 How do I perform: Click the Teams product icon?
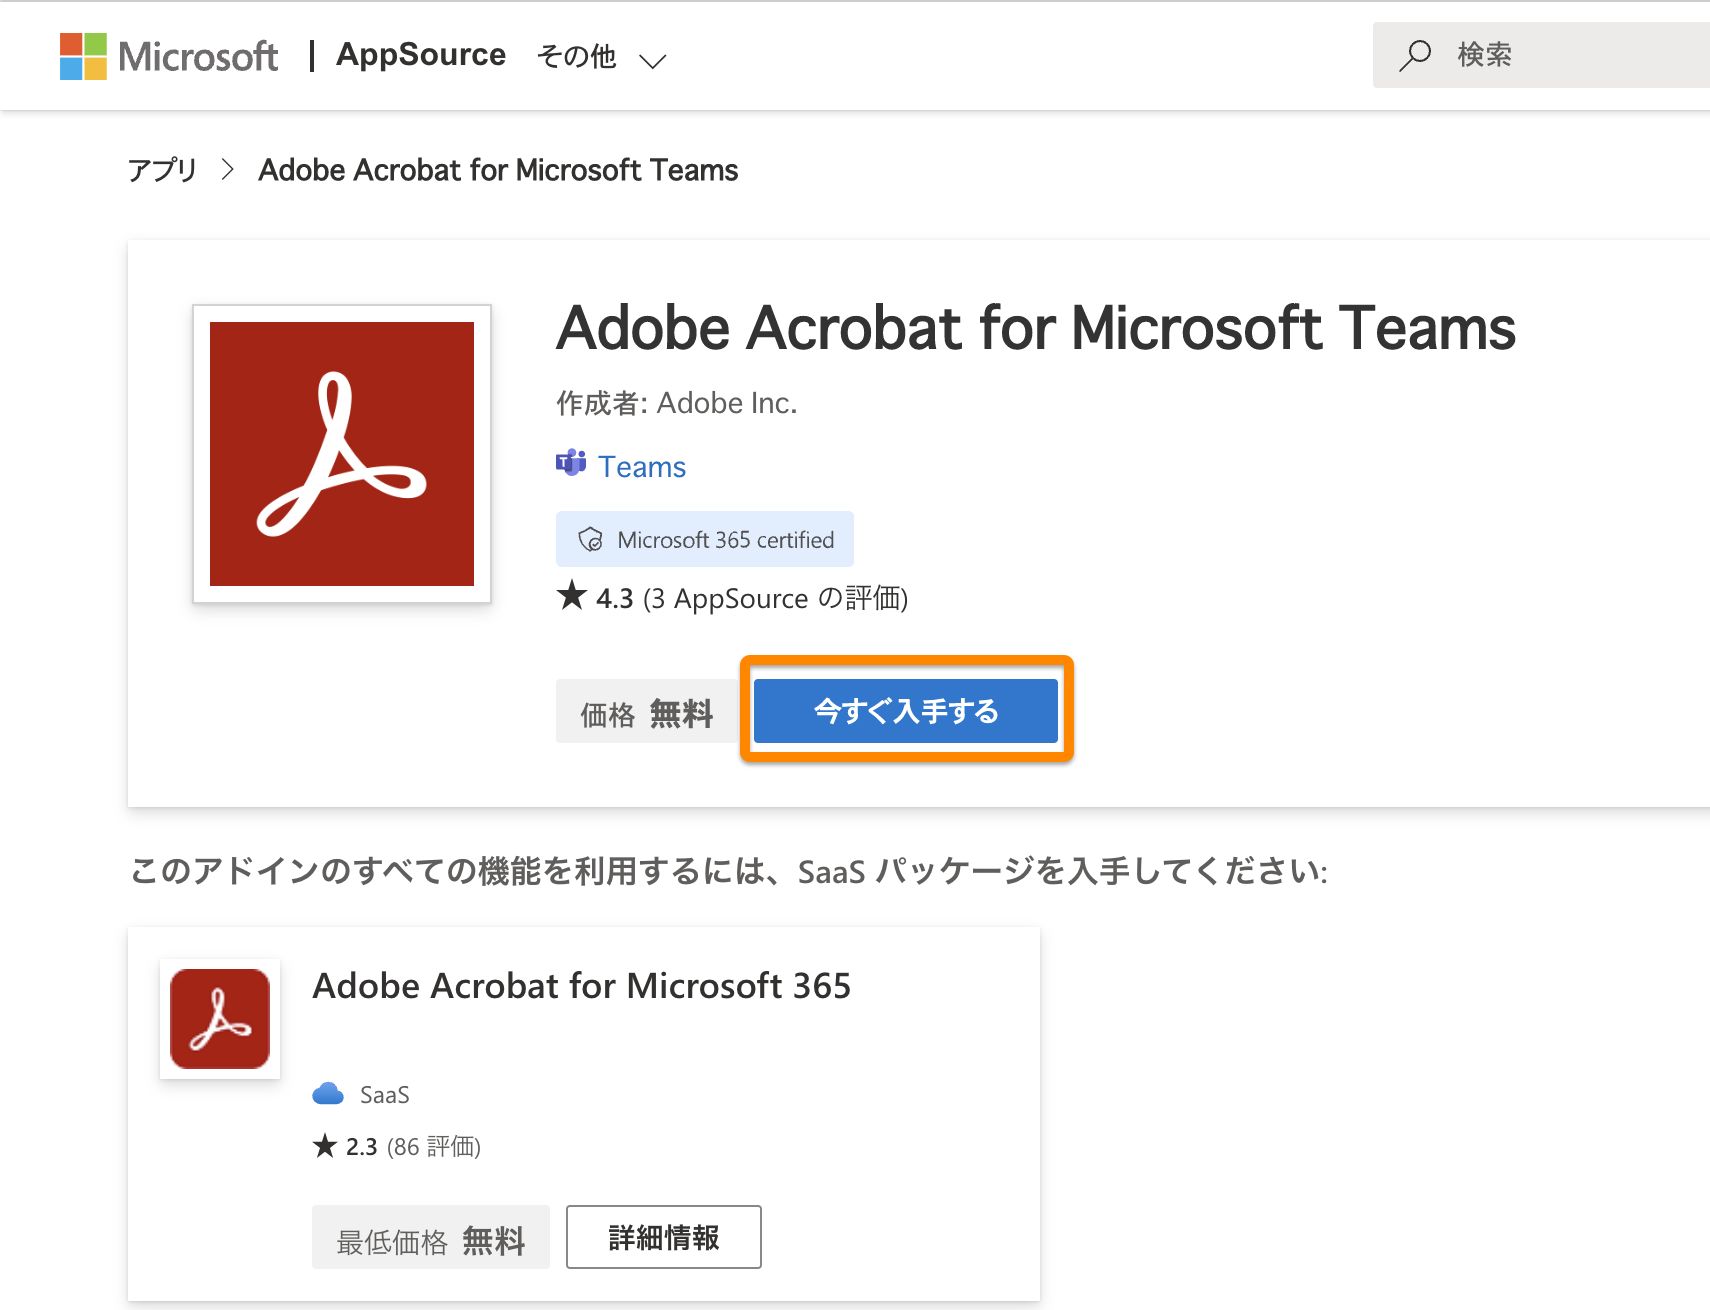[x=571, y=463]
